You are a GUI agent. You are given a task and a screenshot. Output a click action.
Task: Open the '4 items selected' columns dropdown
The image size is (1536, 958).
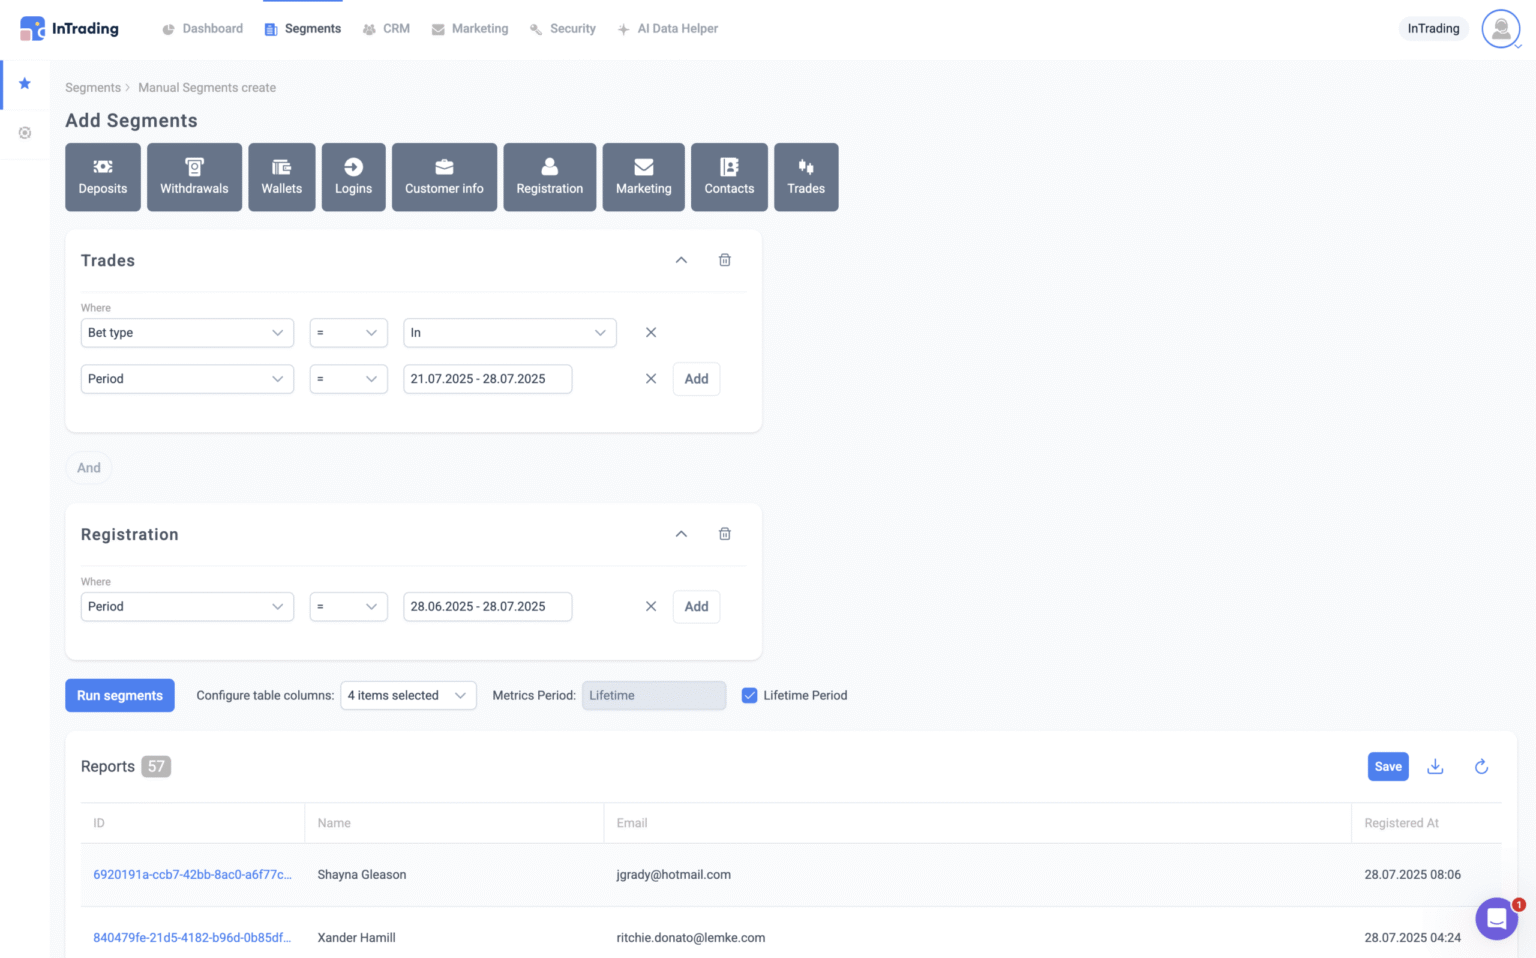click(x=408, y=696)
